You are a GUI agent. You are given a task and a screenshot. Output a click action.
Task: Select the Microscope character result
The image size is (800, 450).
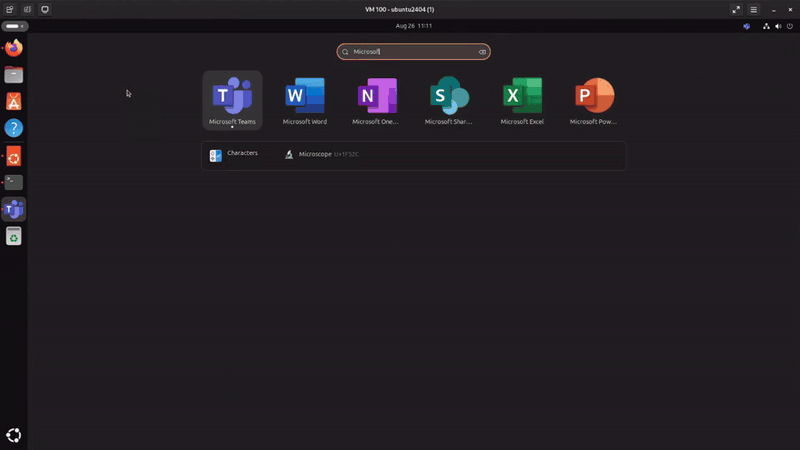click(321, 154)
